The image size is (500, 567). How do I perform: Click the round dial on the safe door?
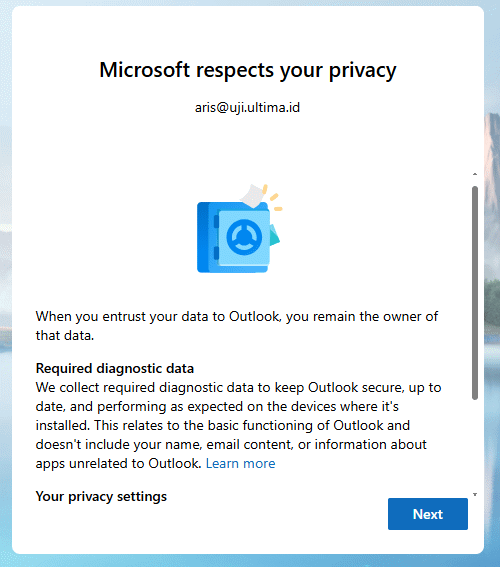(x=244, y=237)
